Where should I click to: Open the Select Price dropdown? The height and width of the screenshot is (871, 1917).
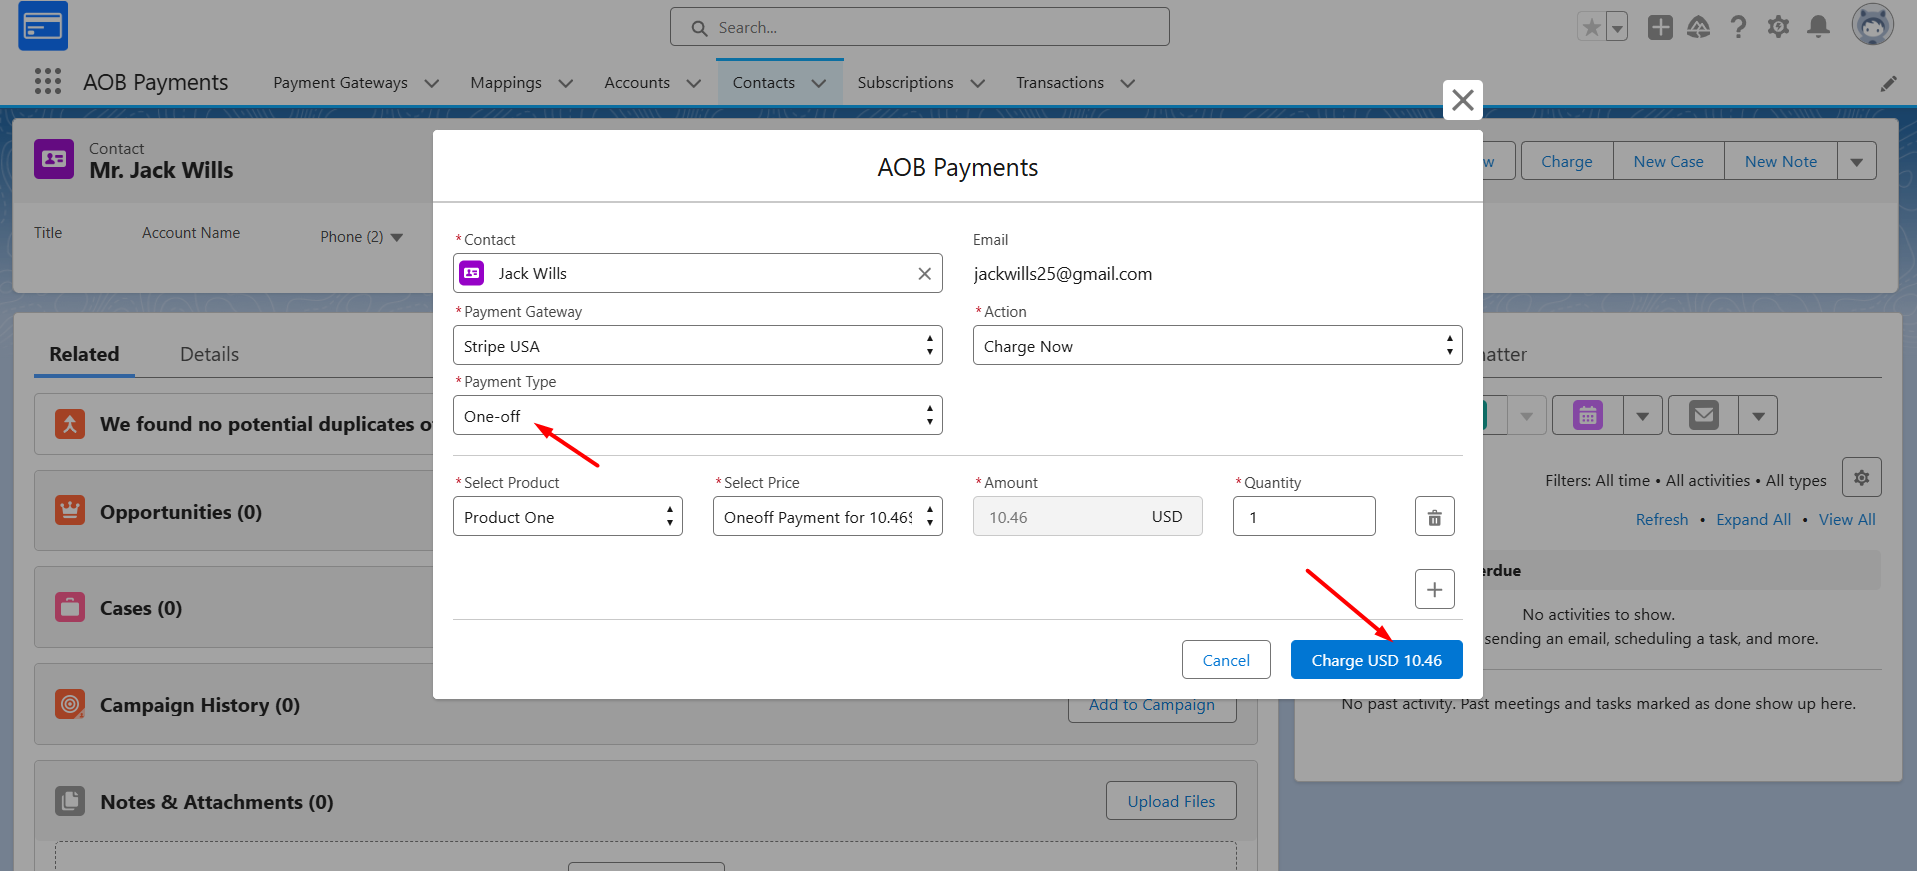[828, 517]
